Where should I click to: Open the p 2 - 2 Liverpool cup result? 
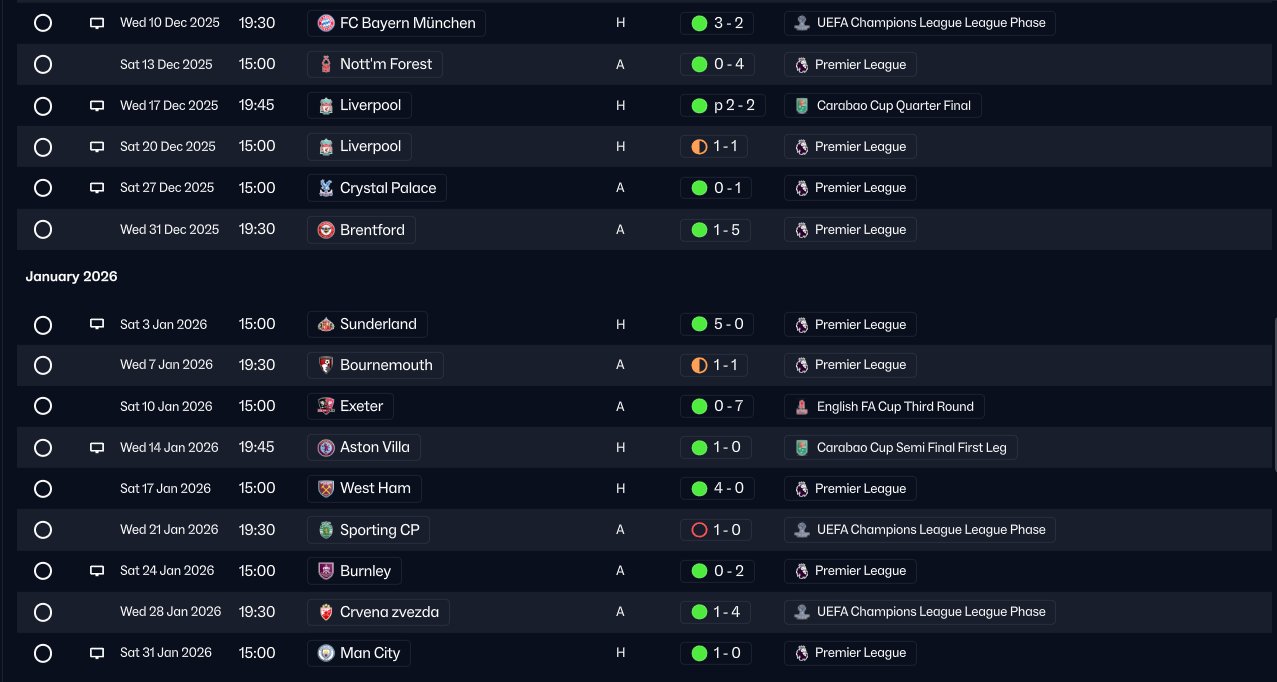[716, 106]
